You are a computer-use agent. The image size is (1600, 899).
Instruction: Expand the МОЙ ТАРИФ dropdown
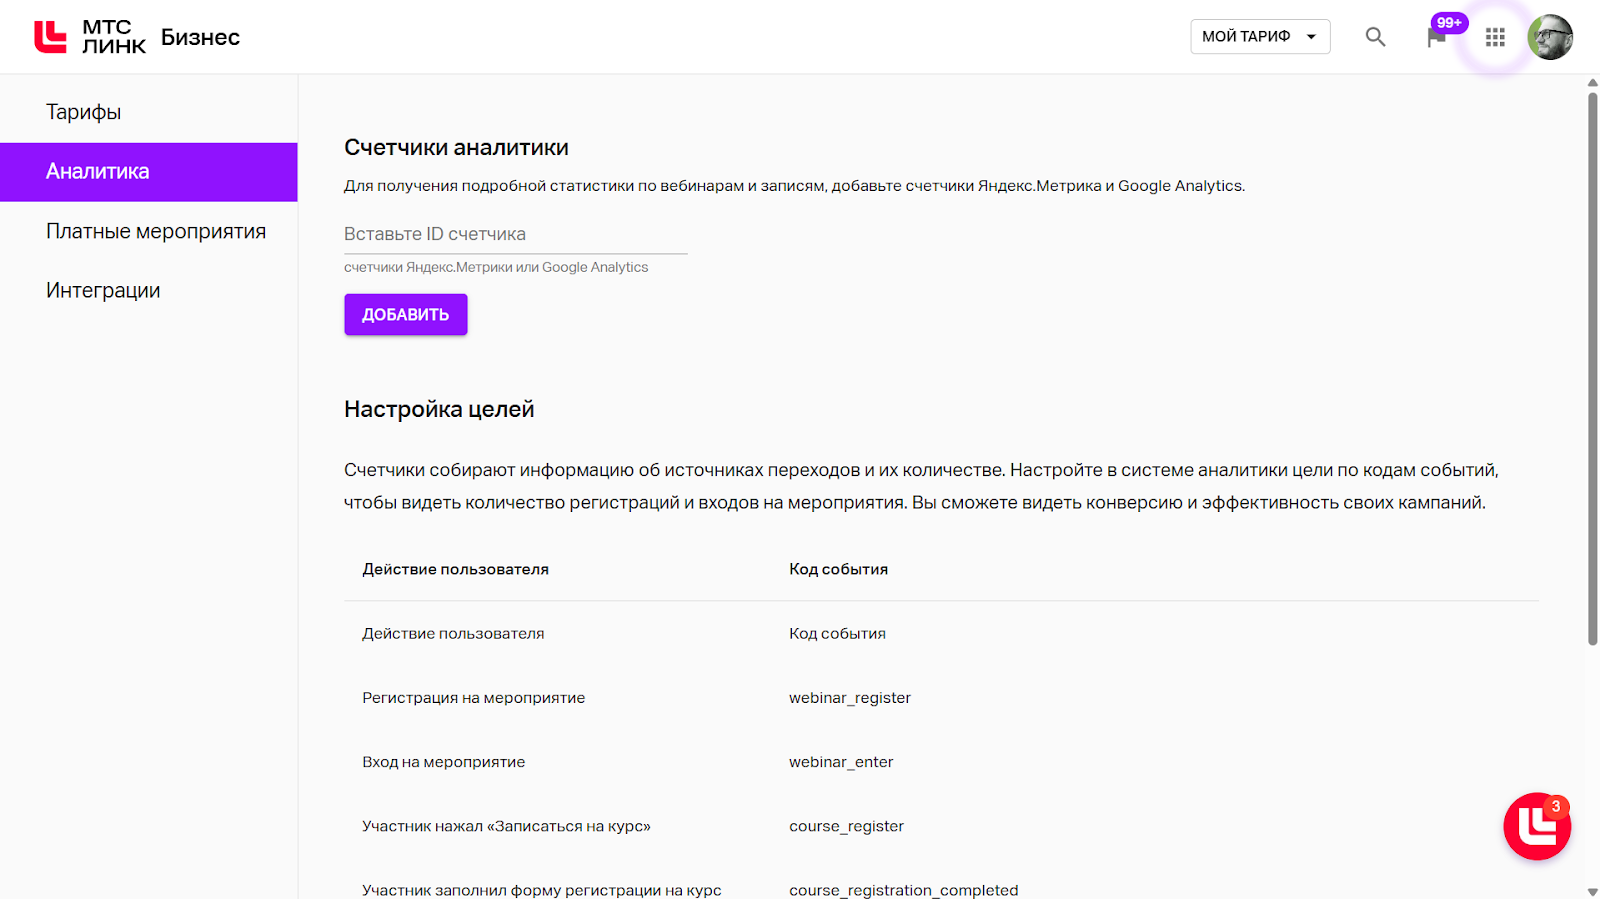[x=1260, y=37]
